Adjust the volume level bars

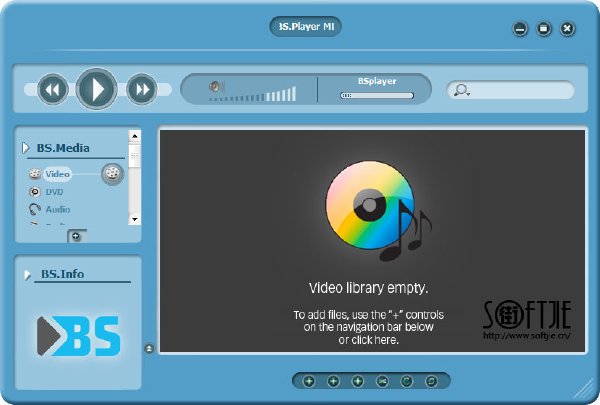click(x=253, y=95)
